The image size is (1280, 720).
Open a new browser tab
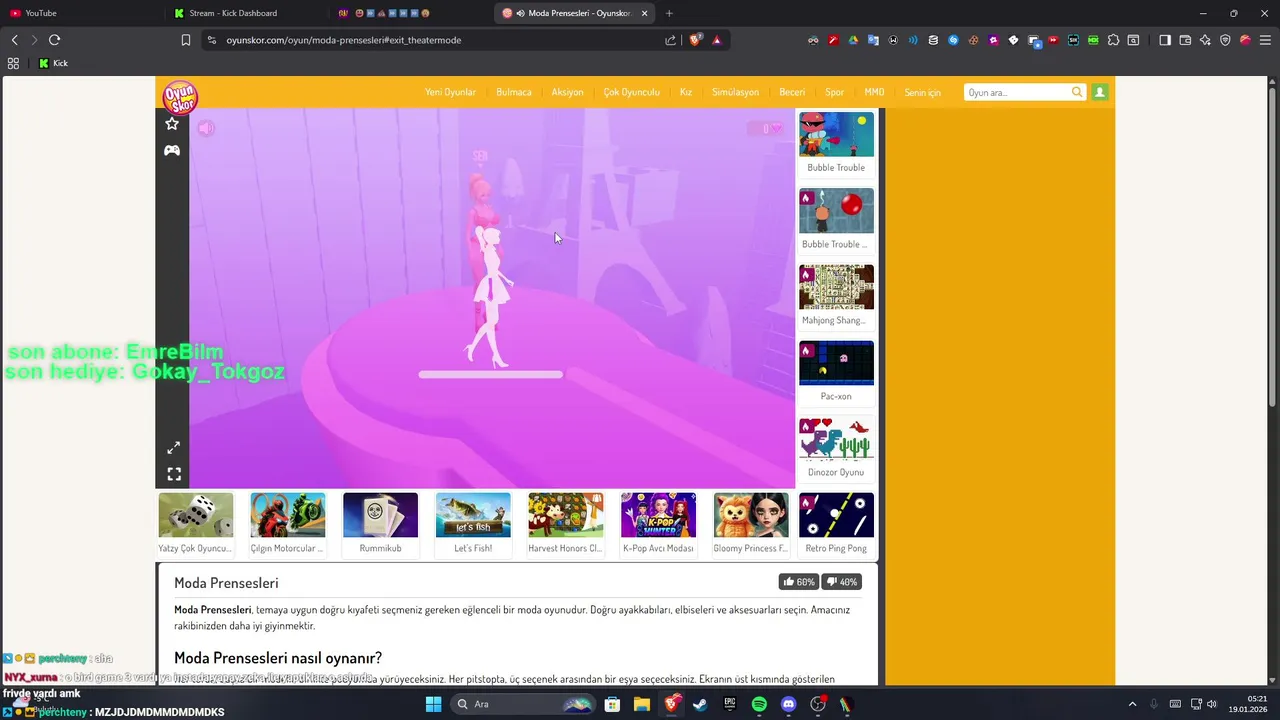(669, 13)
